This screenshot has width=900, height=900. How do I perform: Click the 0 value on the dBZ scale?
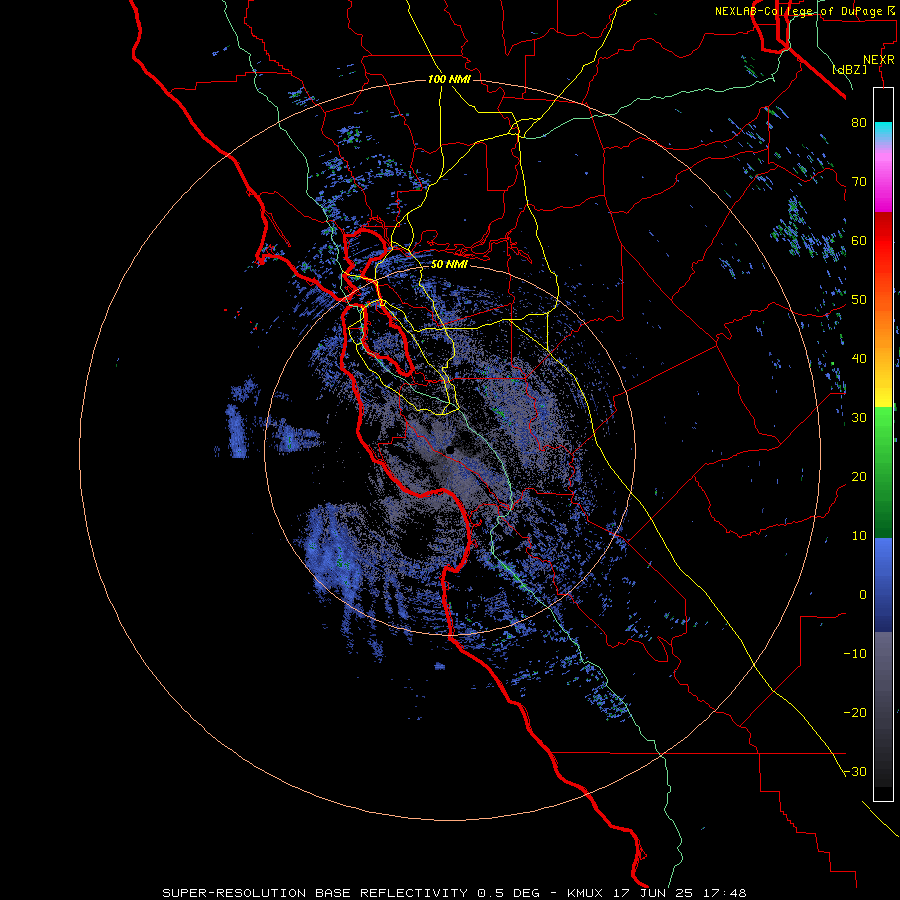click(863, 595)
